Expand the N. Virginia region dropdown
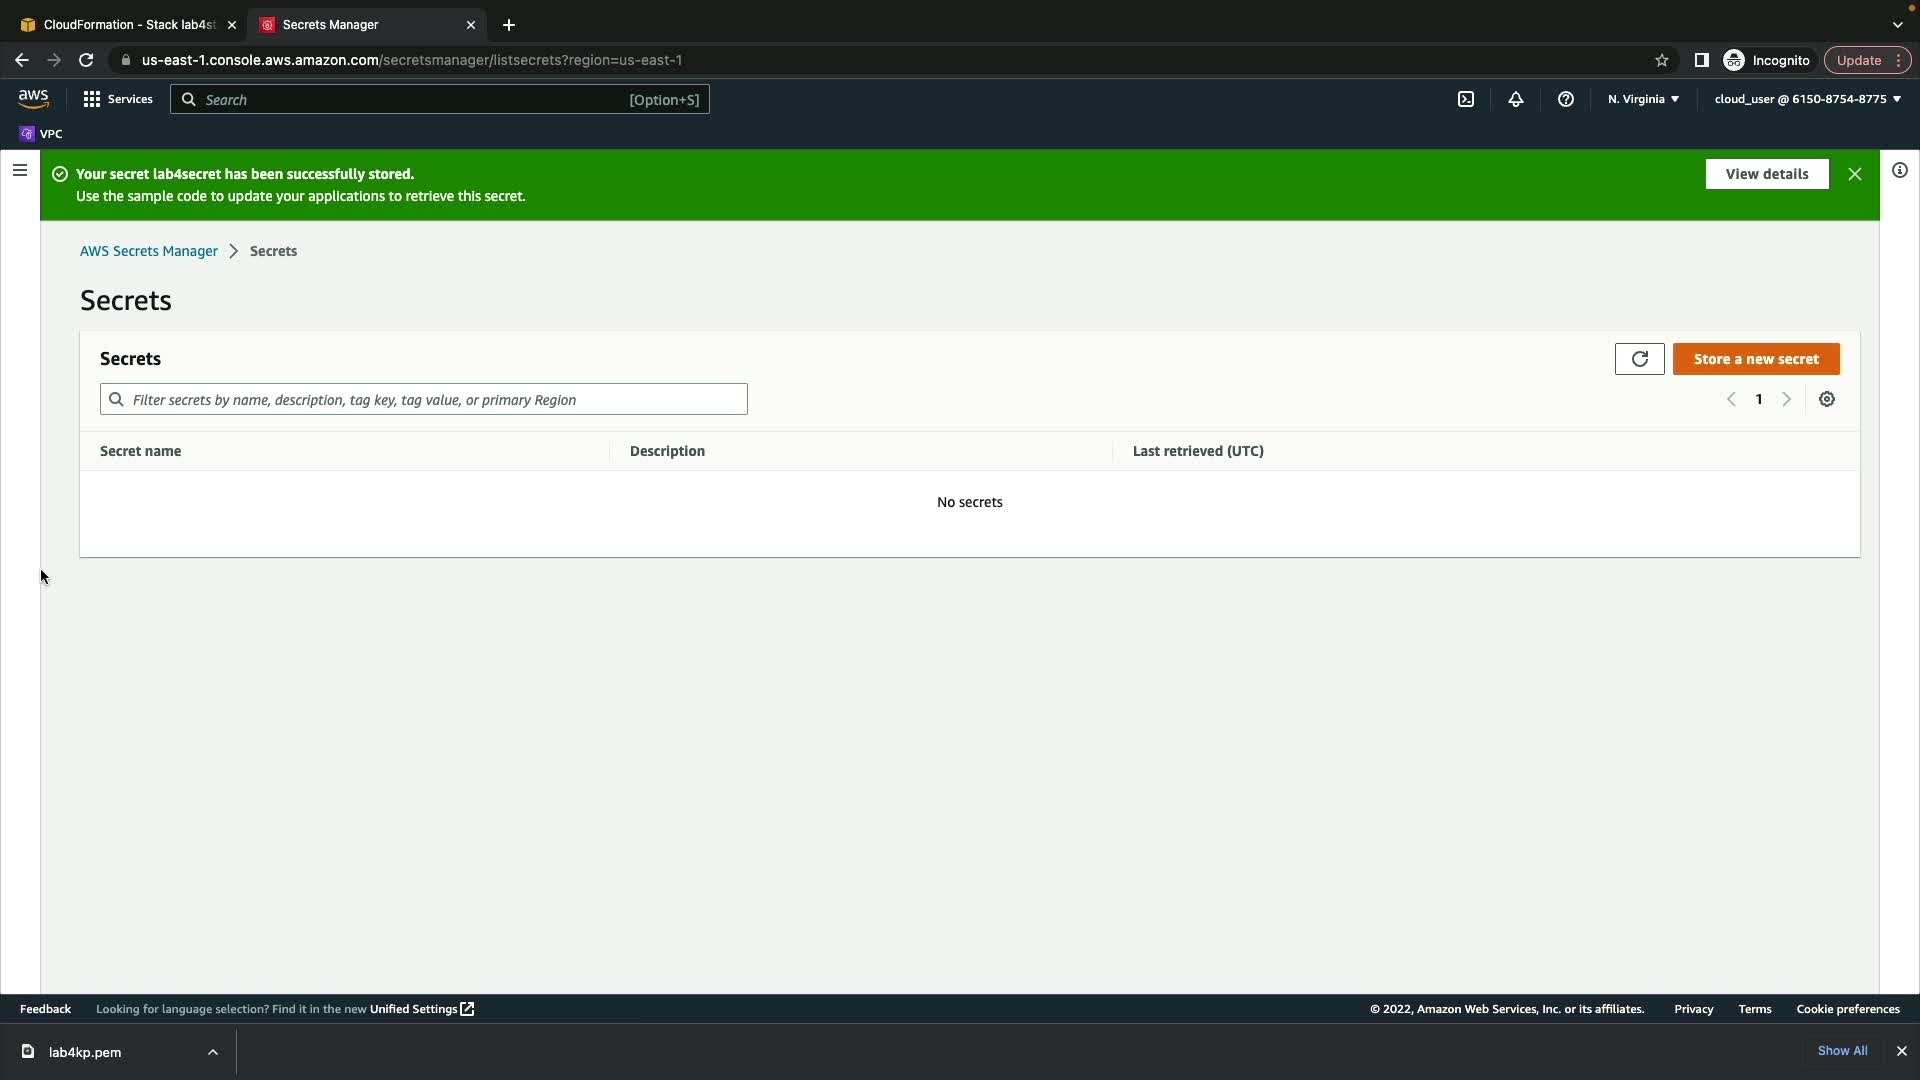The image size is (1920, 1080). tap(1643, 99)
